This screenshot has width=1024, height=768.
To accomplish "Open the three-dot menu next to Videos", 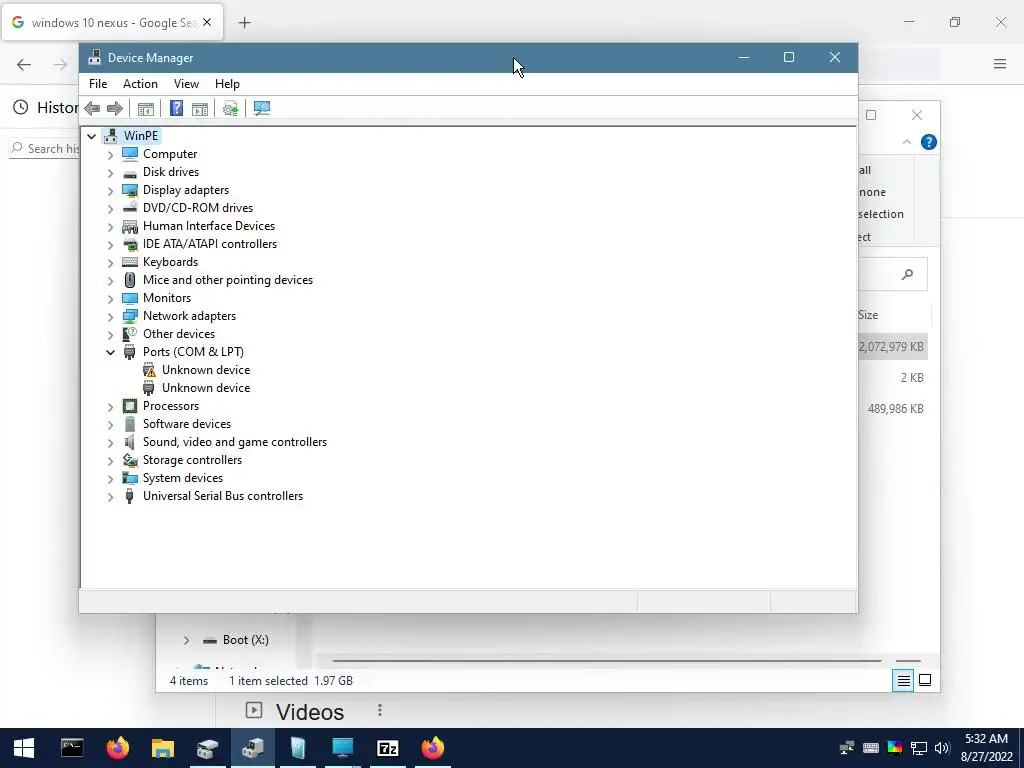I will point(379,710).
